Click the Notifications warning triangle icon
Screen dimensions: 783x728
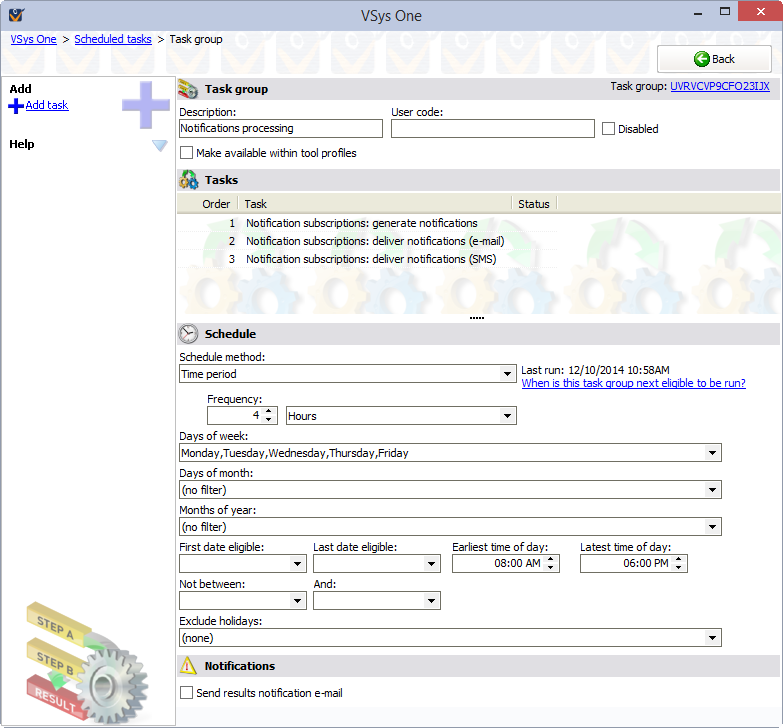click(188, 666)
